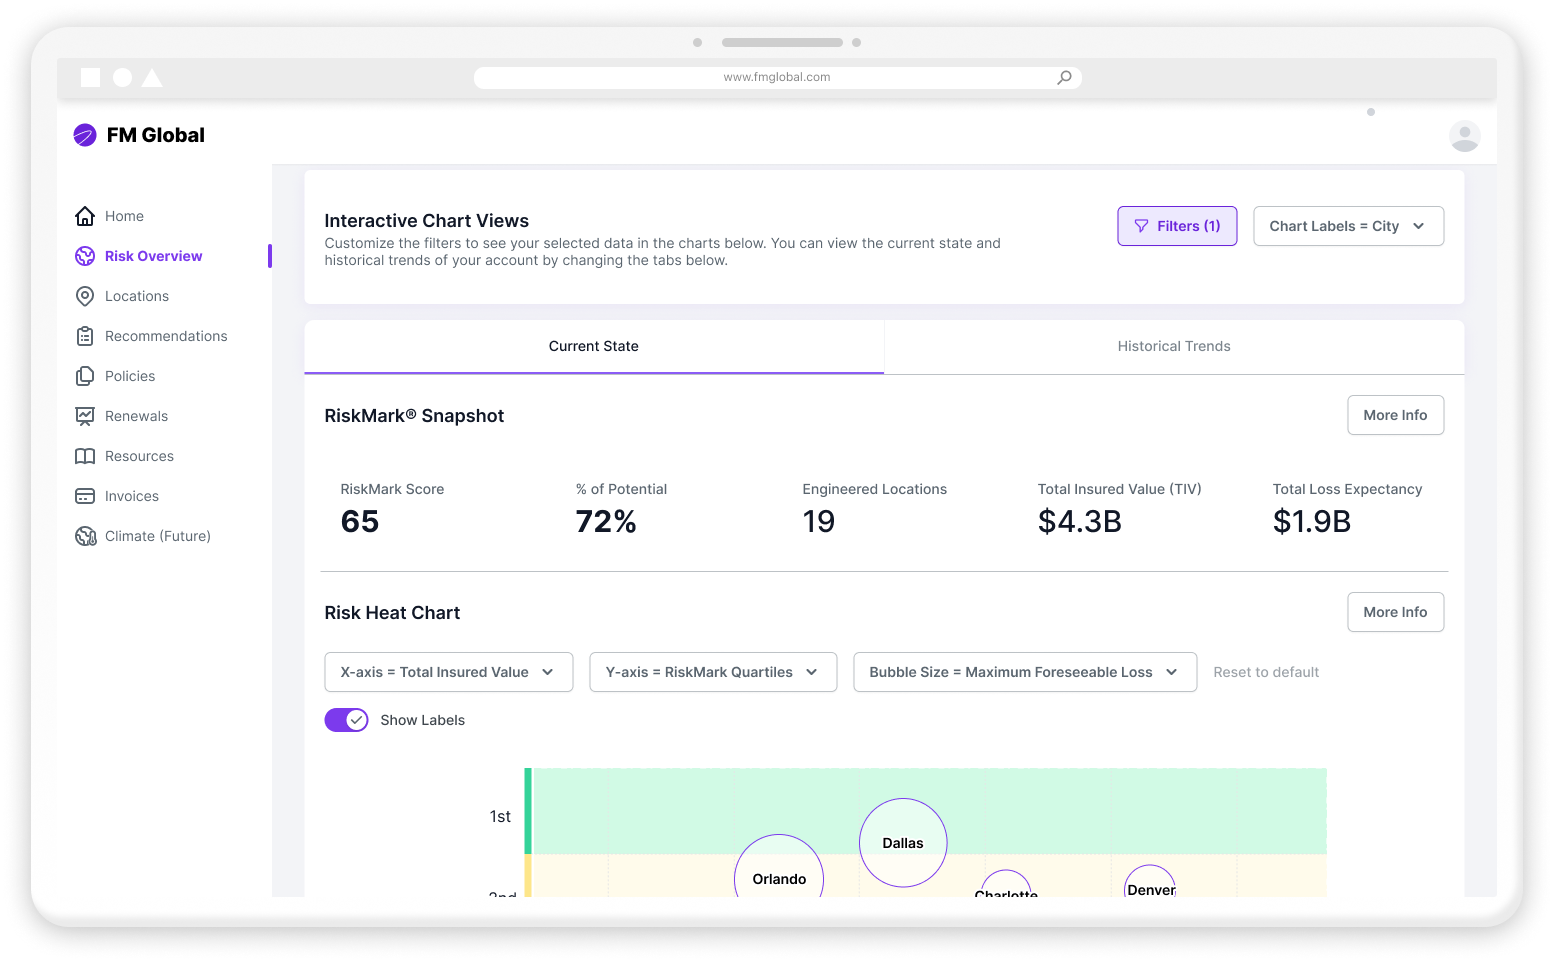Click the Invoices card icon
The image size is (1554, 962).
click(85, 496)
